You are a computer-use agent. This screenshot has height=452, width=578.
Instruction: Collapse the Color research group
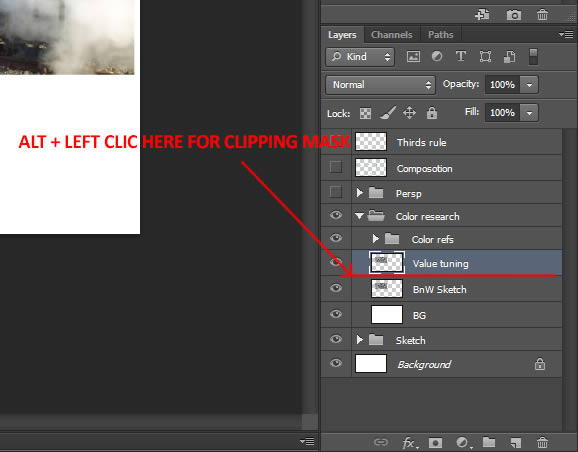coord(359,216)
